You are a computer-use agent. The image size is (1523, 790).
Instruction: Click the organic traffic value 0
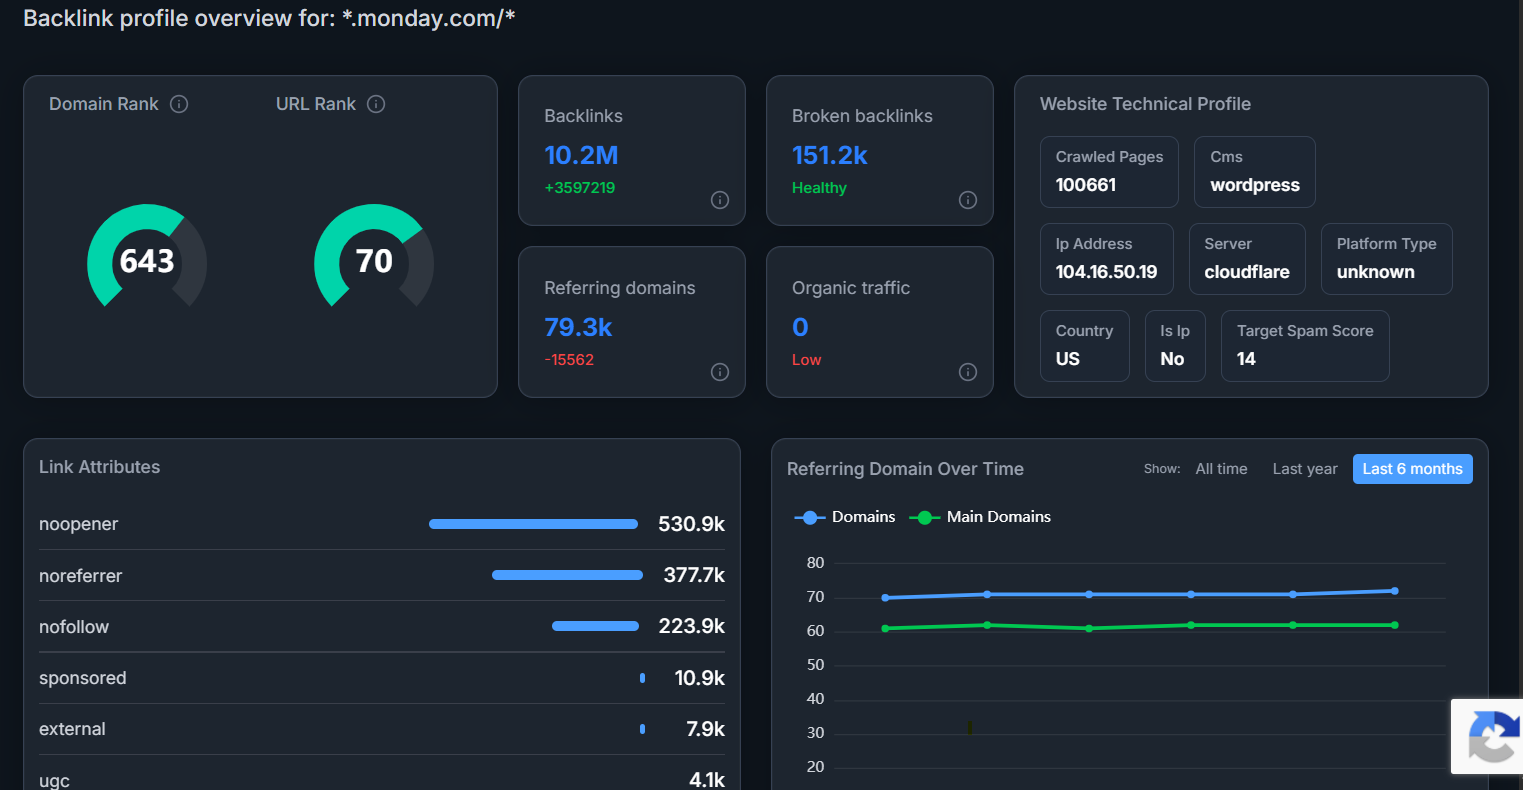tap(800, 327)
